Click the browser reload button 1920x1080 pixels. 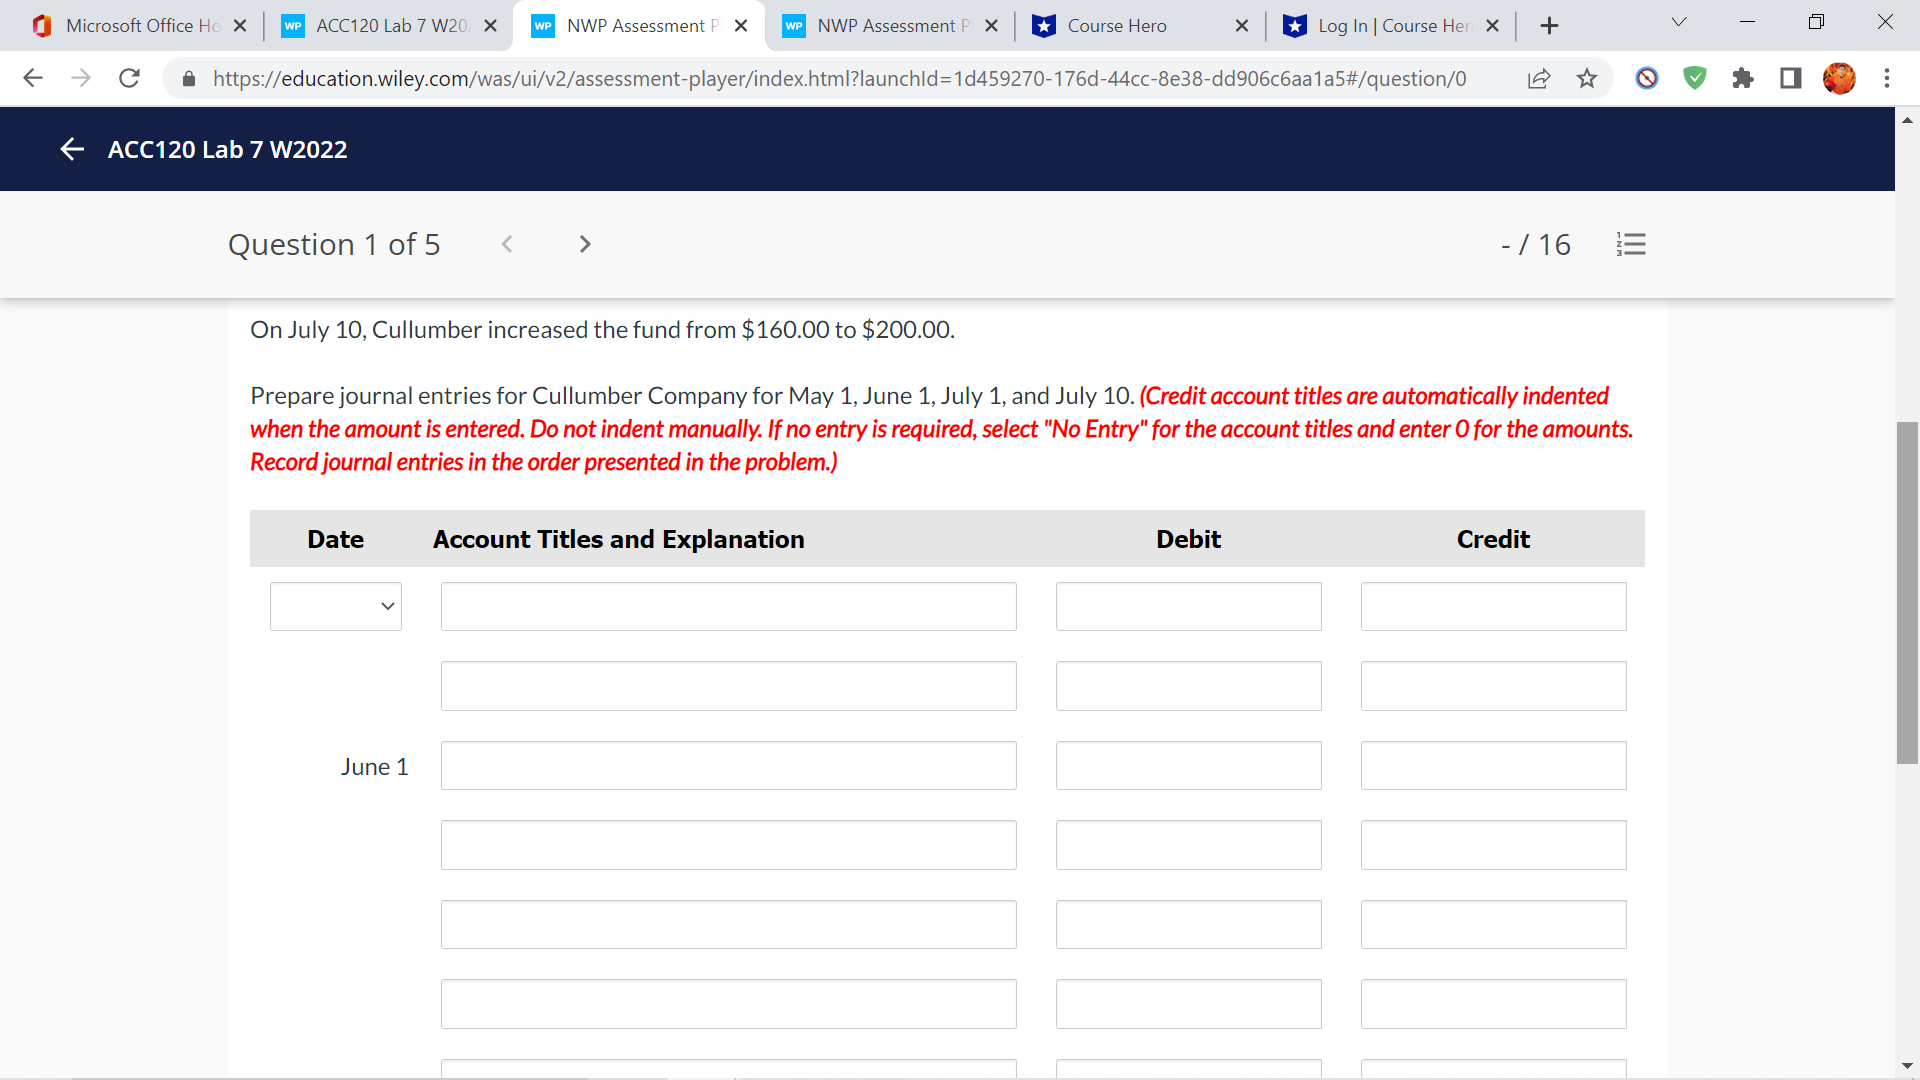(x=129, y=78)
